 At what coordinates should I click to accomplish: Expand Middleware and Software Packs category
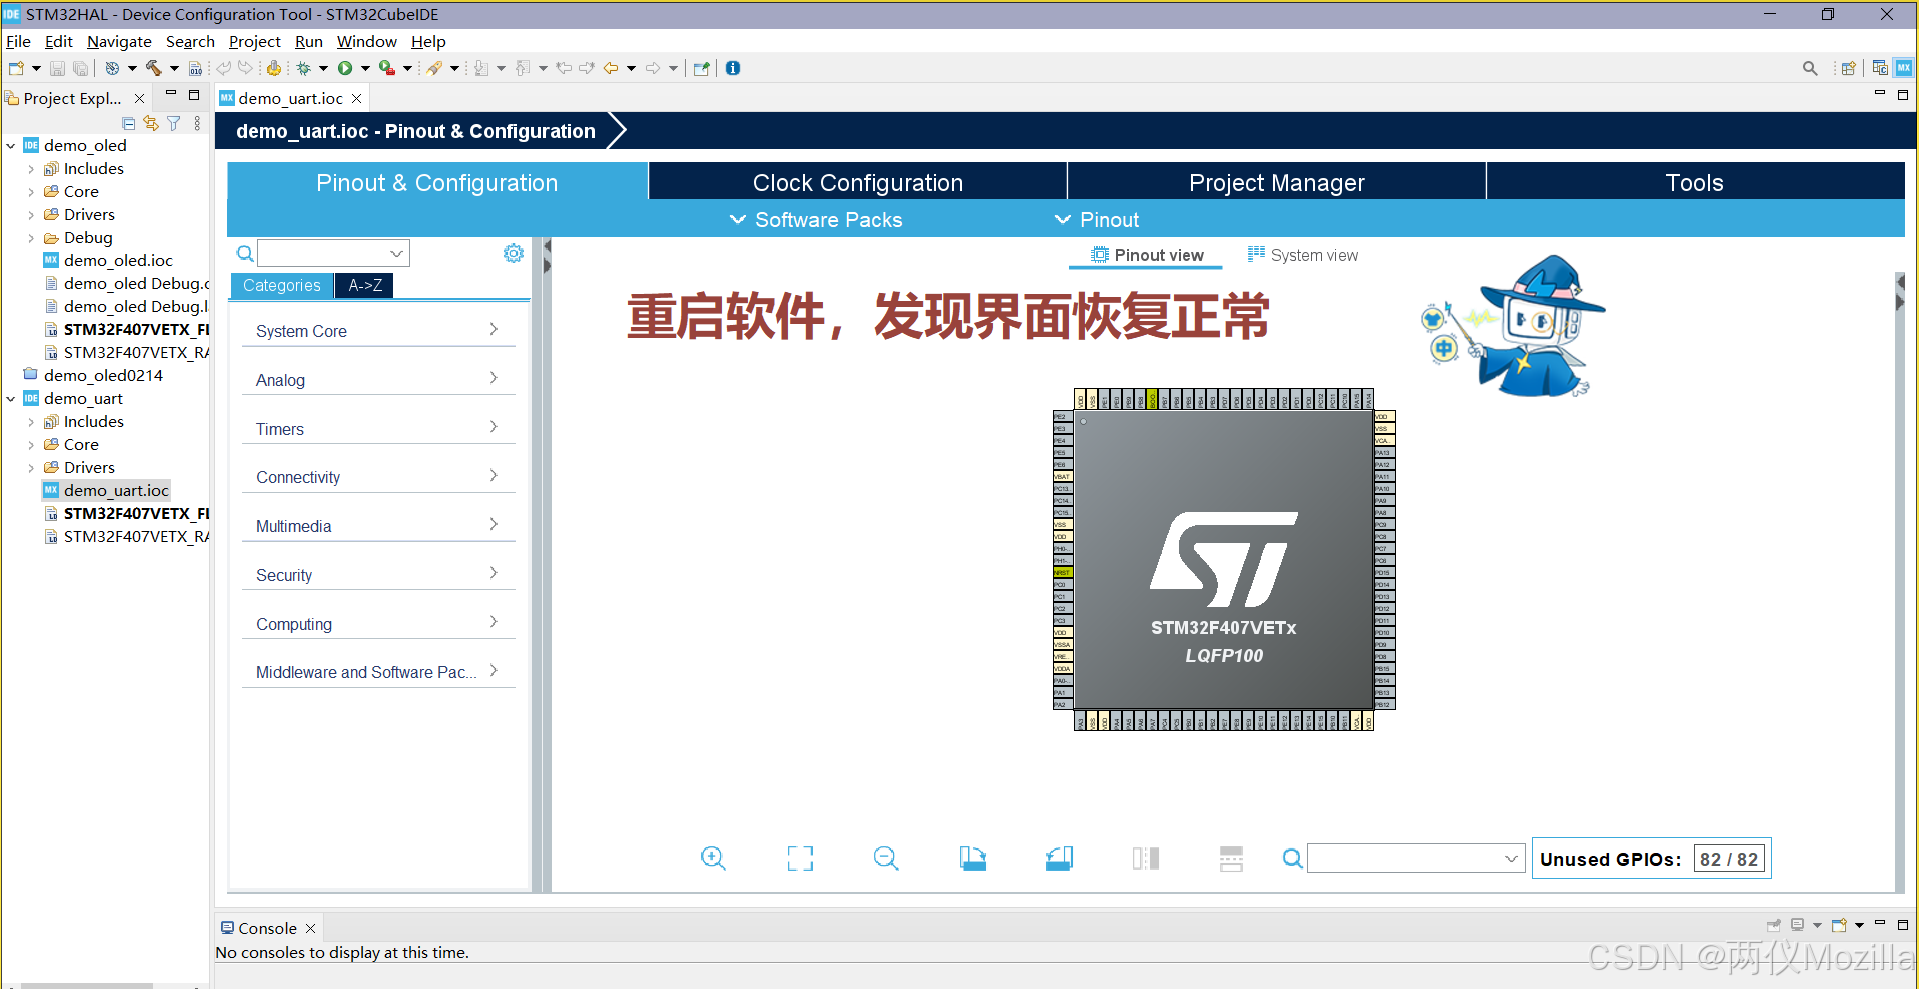(378, 672)
